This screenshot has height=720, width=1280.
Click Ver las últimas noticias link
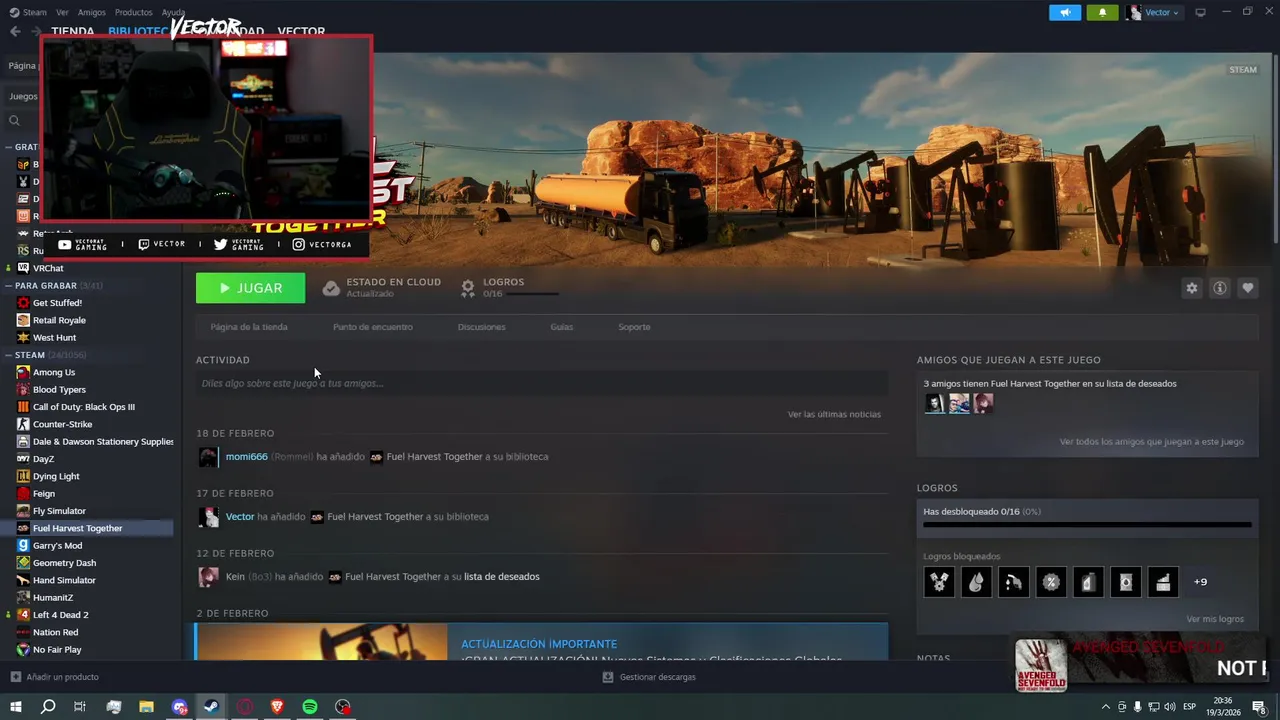834,414
